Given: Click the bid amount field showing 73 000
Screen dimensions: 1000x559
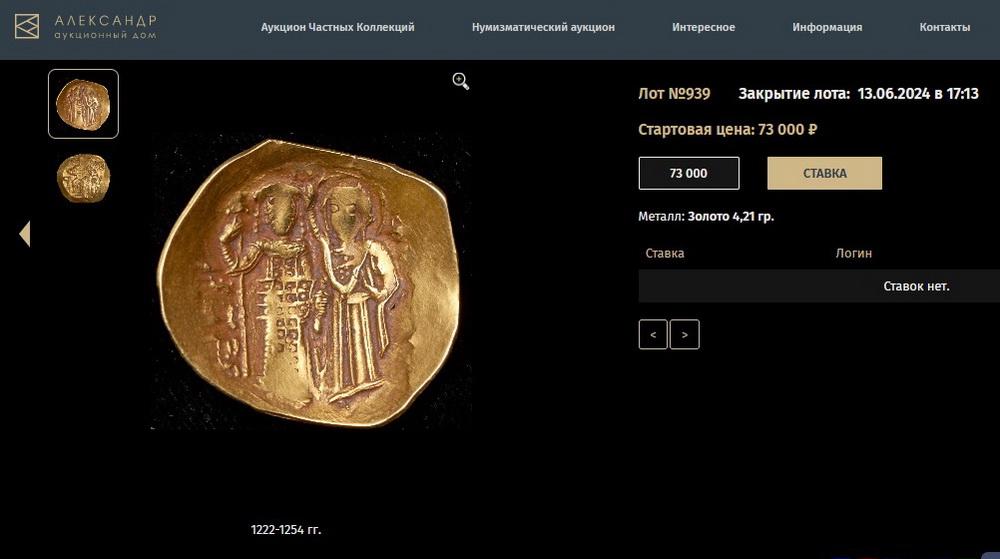Looking at the screenshot, I should tap(689, 173).
